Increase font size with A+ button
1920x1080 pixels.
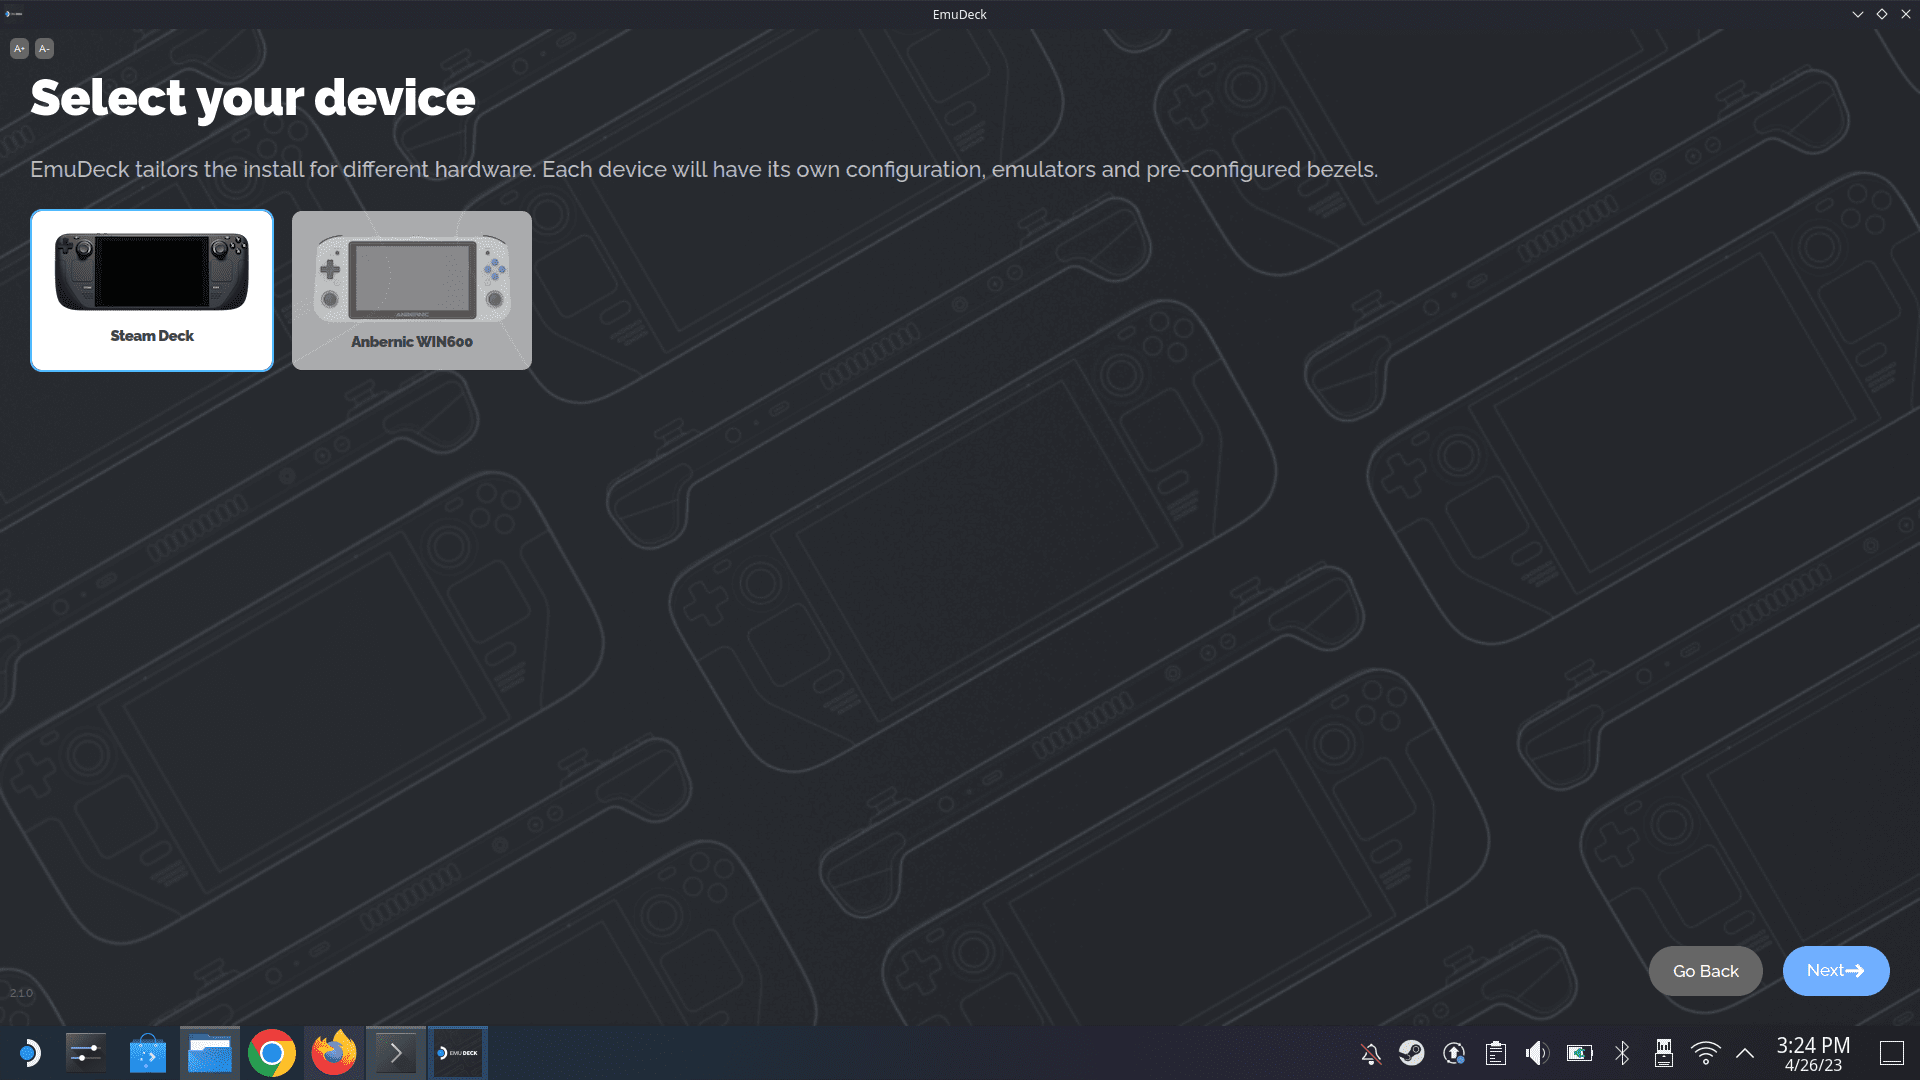click(19, 48)
